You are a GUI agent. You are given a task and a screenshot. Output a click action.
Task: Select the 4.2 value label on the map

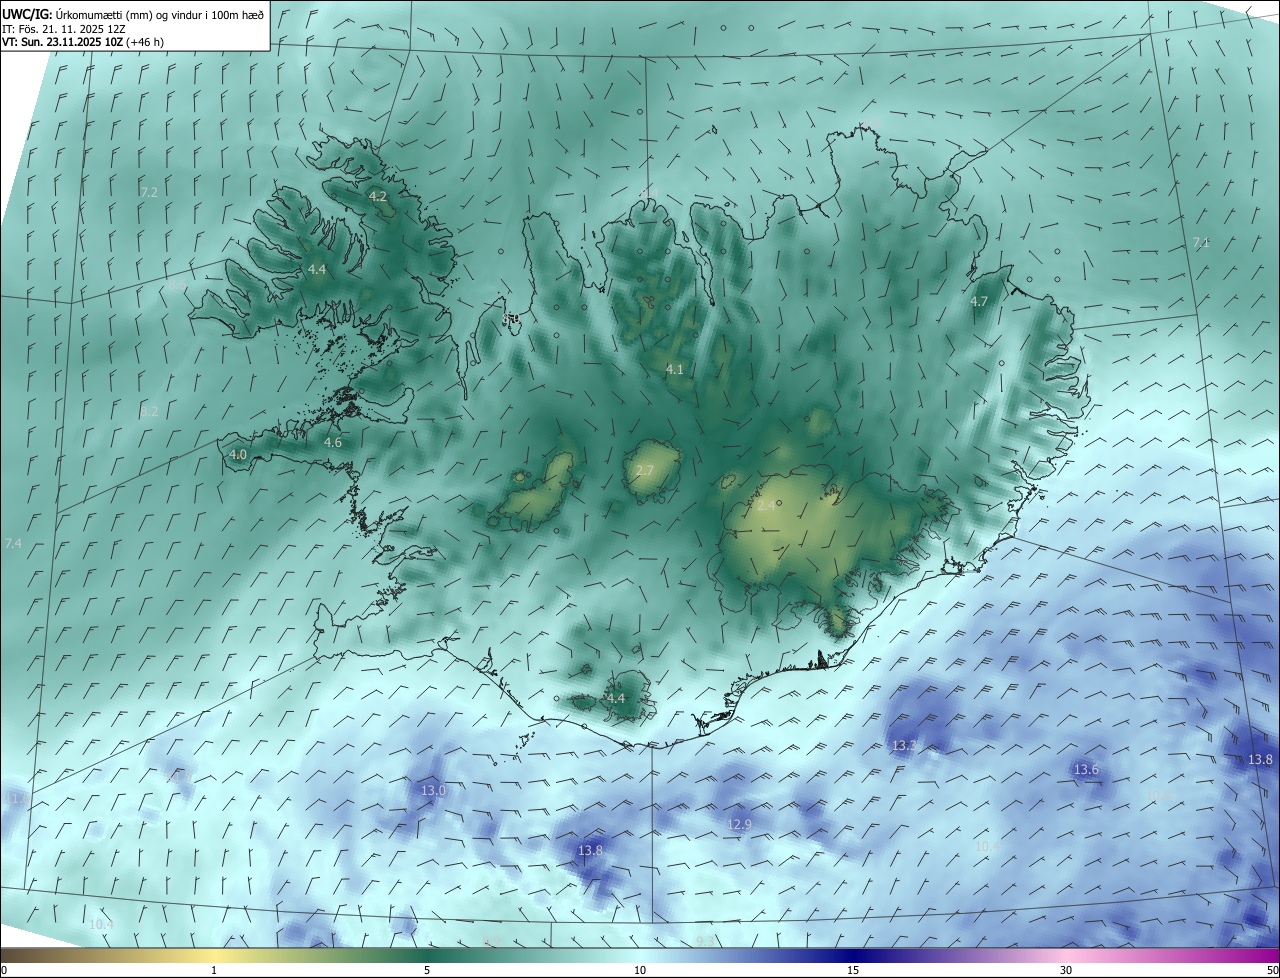click(378, 197)
